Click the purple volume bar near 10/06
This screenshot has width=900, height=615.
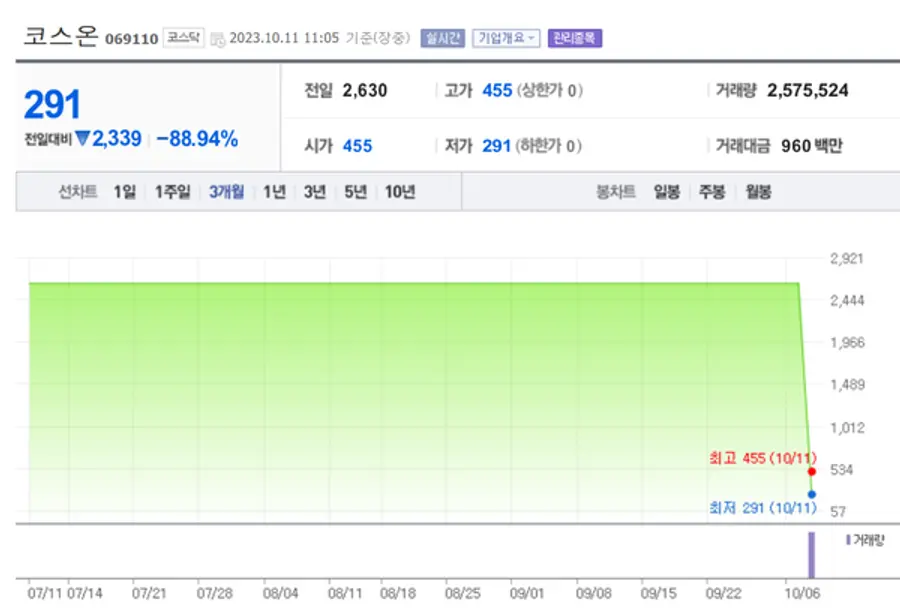click(811, 555)
